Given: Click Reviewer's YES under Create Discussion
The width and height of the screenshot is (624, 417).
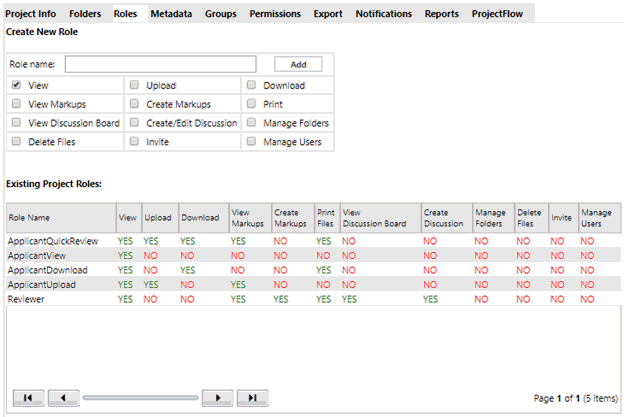Looking at the screenshot, I should coord(430,299).
